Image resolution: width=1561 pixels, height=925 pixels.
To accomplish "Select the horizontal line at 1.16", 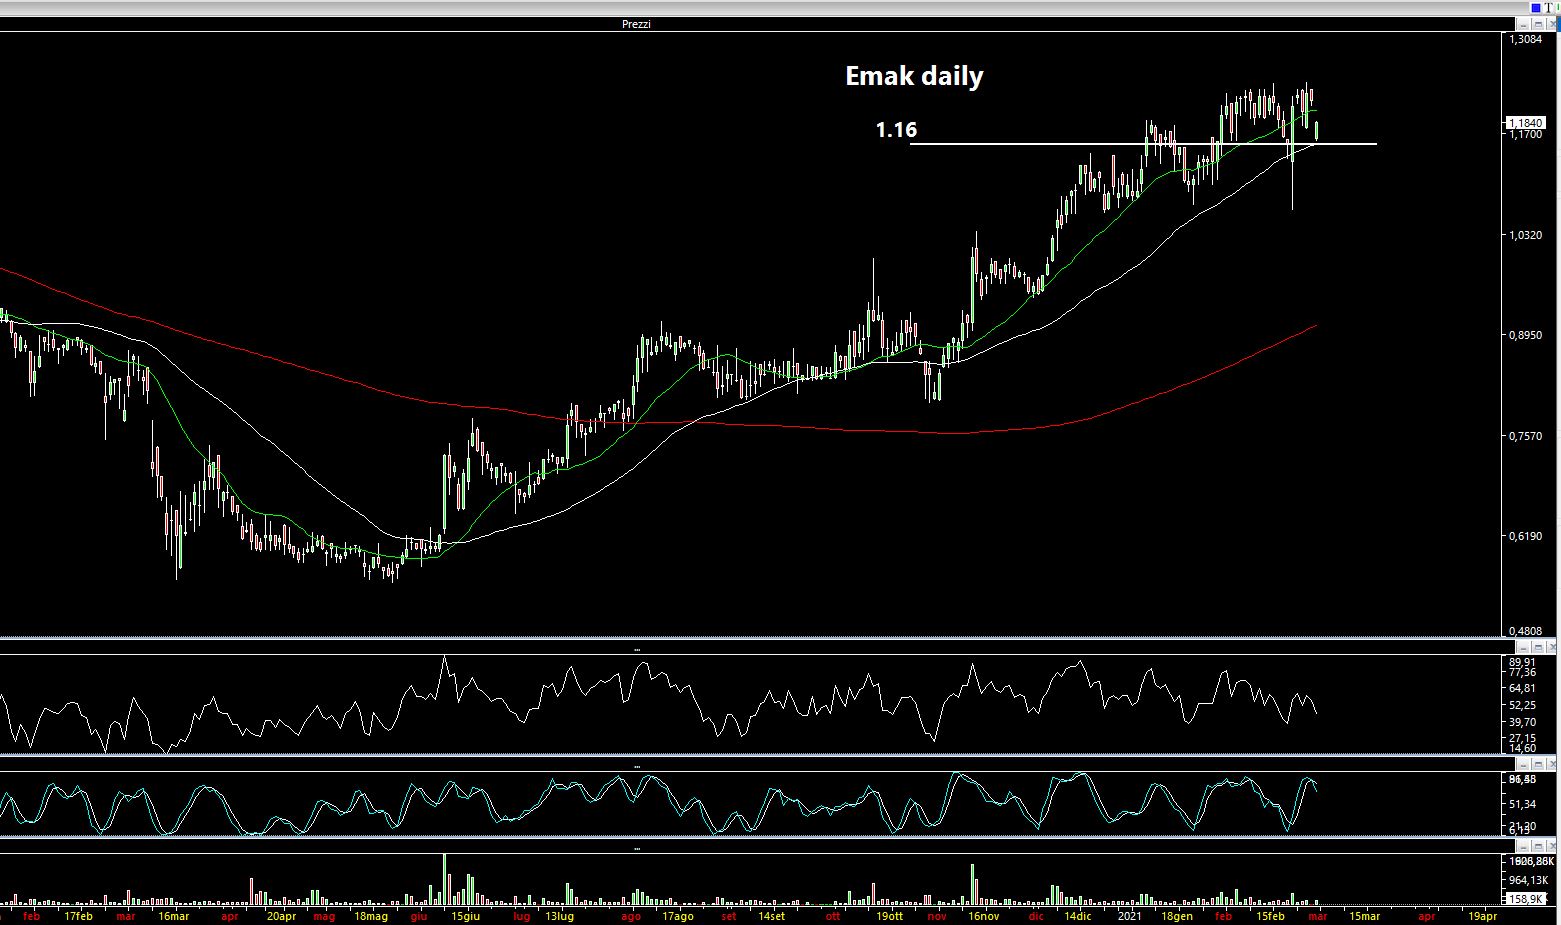I will tap(1143, 144).
